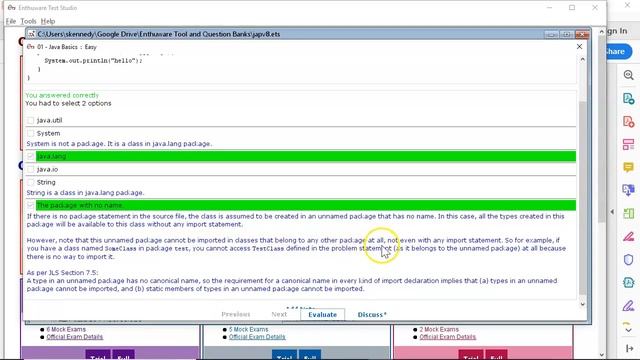The width and height of the screenshot is (640, 360).
Task: Open the red Redact pen tool icon
Action: click(x=629, y=237)
